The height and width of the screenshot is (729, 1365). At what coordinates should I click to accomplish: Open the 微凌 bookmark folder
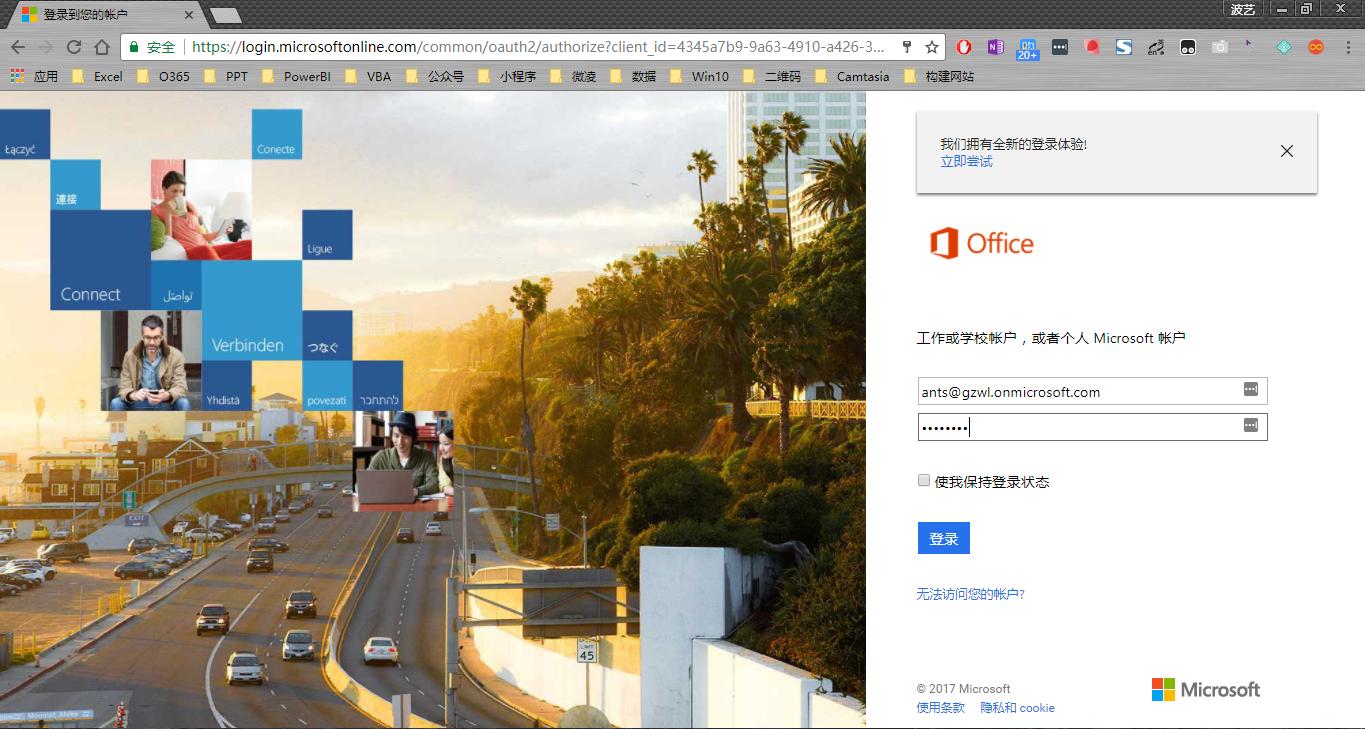point(573,76)
